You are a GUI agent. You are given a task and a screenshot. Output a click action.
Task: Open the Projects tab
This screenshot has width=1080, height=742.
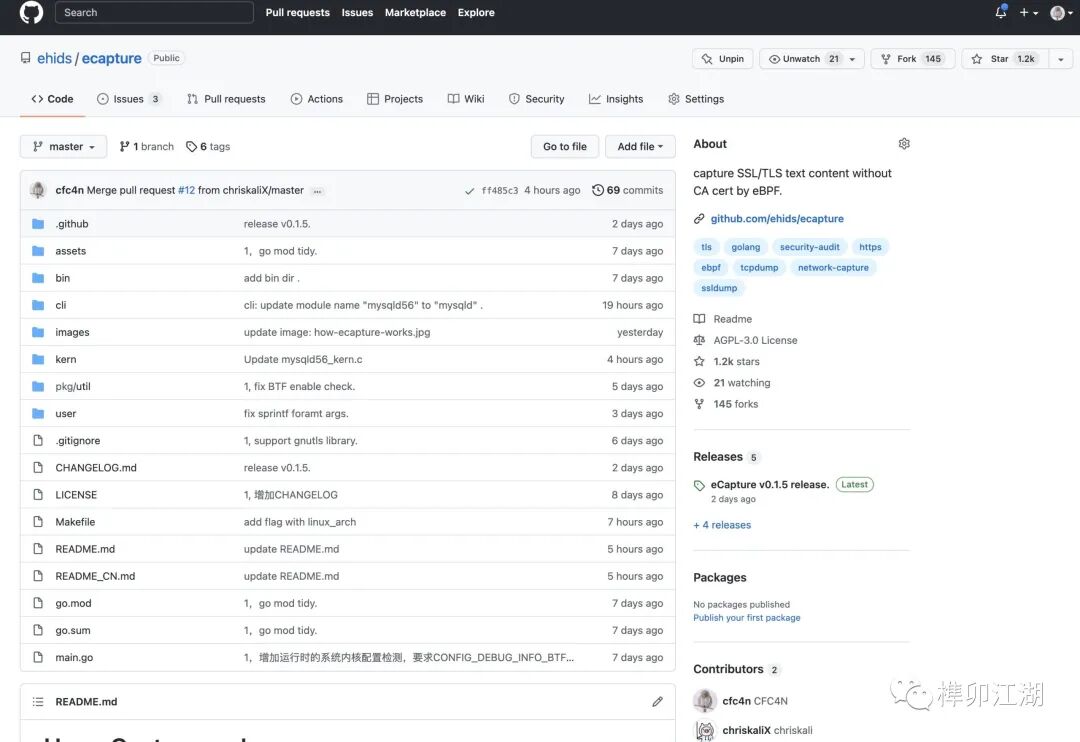(x=395, y=99)
